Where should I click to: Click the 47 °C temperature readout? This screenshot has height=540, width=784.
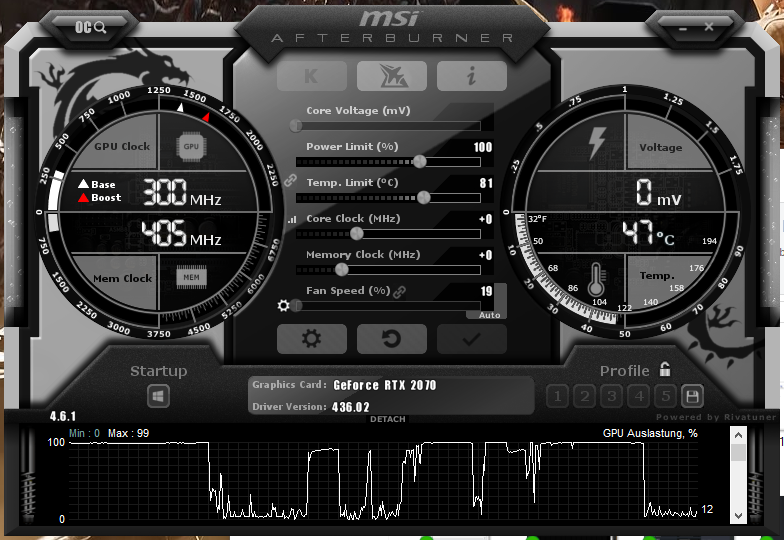[x=648, y=233]
